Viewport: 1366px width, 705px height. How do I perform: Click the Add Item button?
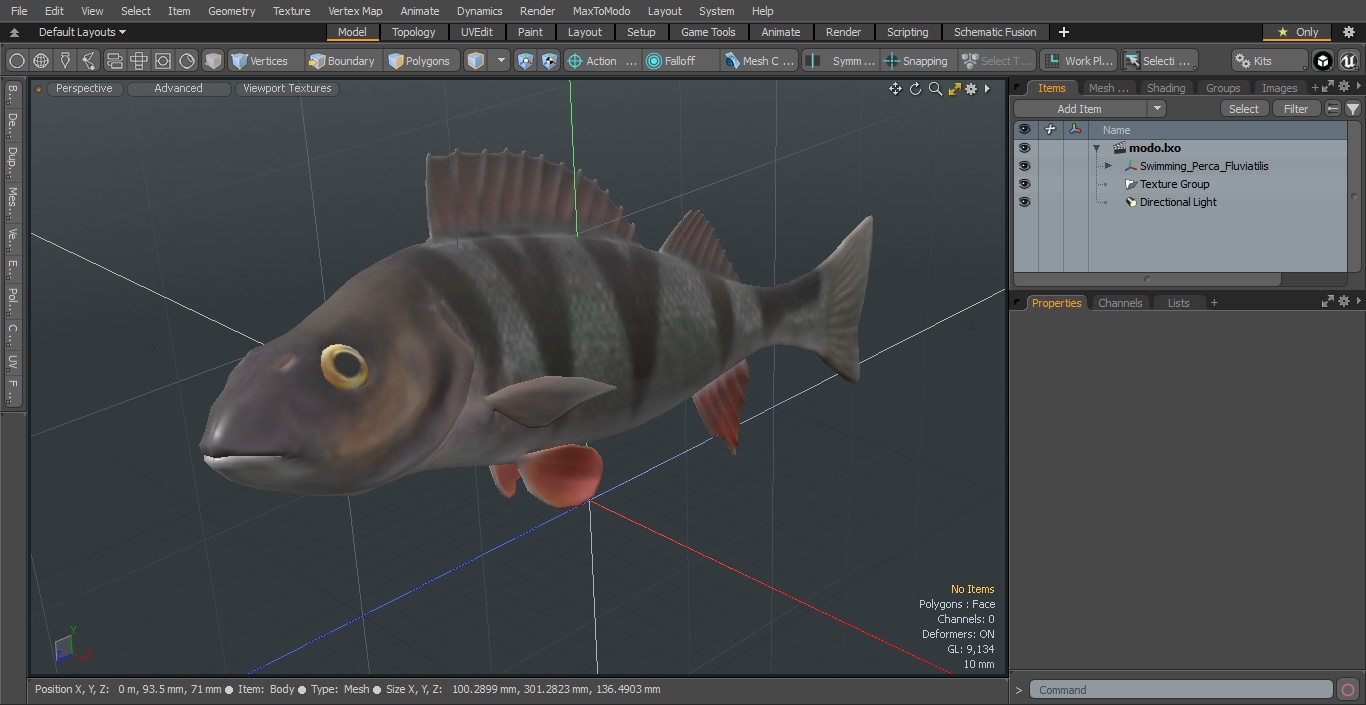[x=1080, y=109]
